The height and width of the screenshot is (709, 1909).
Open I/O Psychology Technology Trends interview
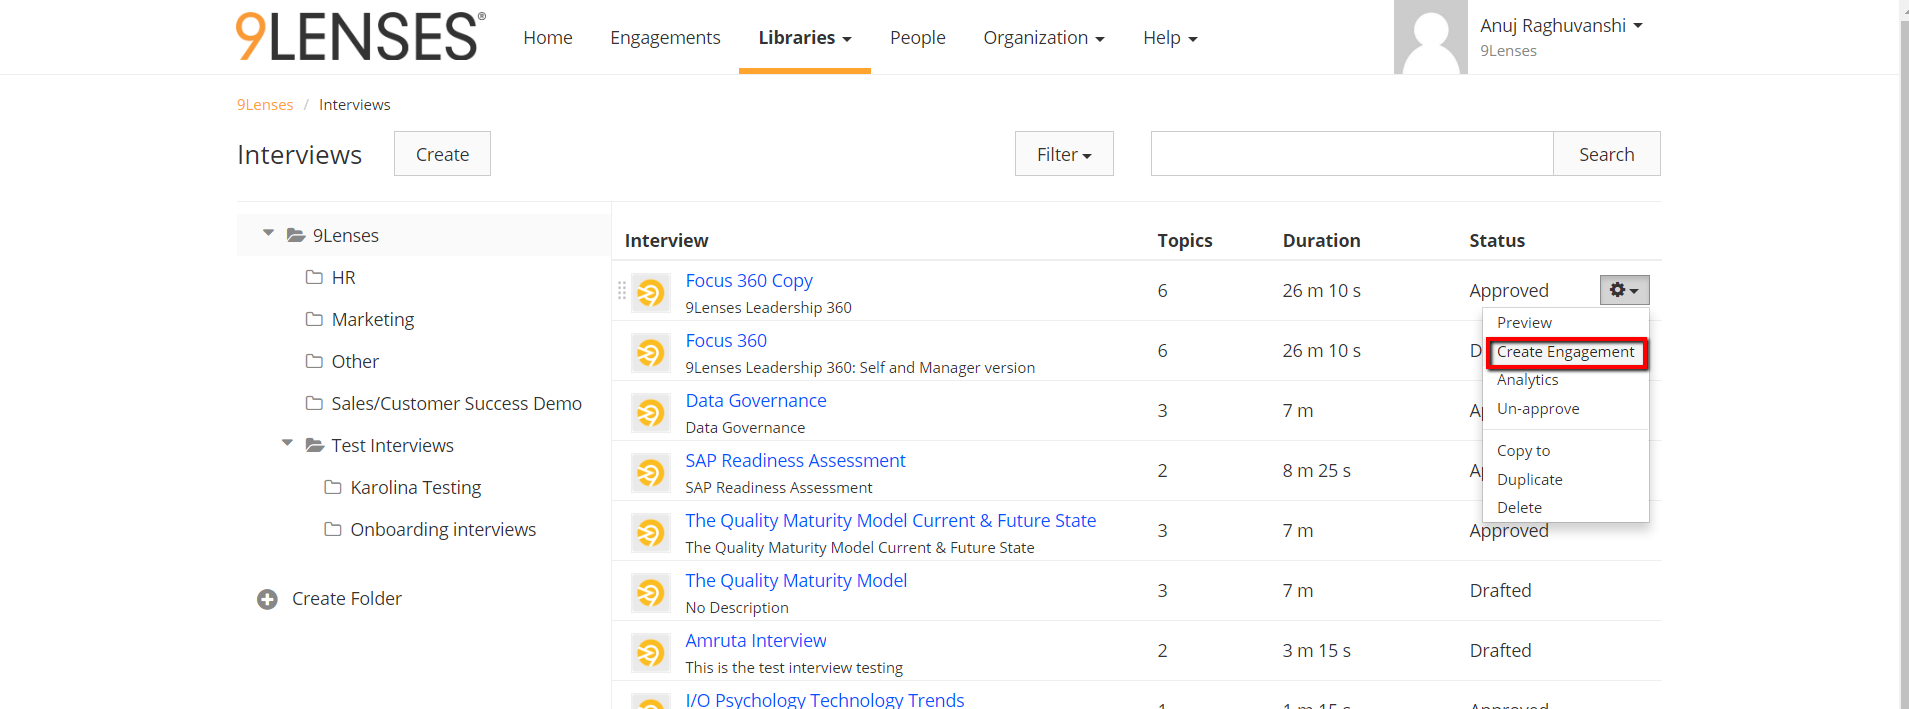tap(825, 699)
